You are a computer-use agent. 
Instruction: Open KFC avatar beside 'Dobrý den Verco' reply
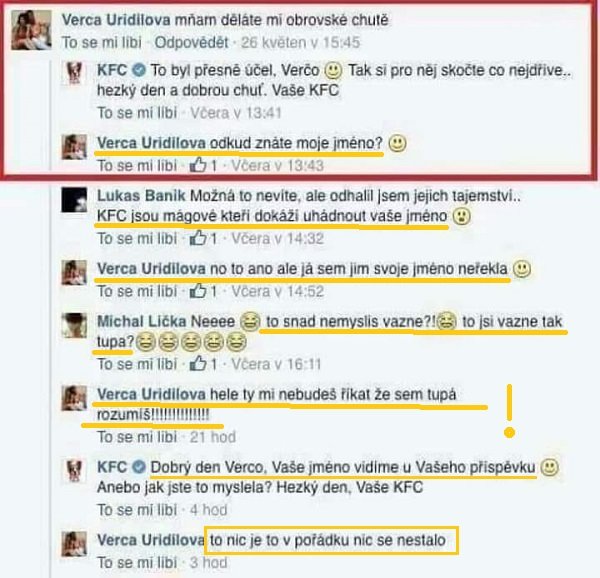click(x=74, y=471)
